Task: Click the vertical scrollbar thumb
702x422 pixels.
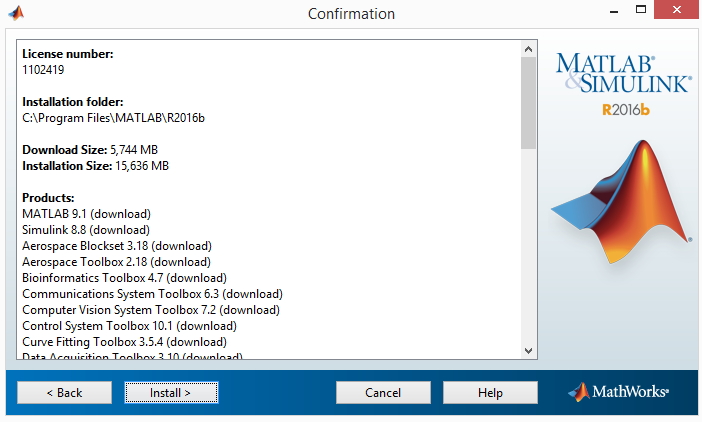Action: coord(528,102)
